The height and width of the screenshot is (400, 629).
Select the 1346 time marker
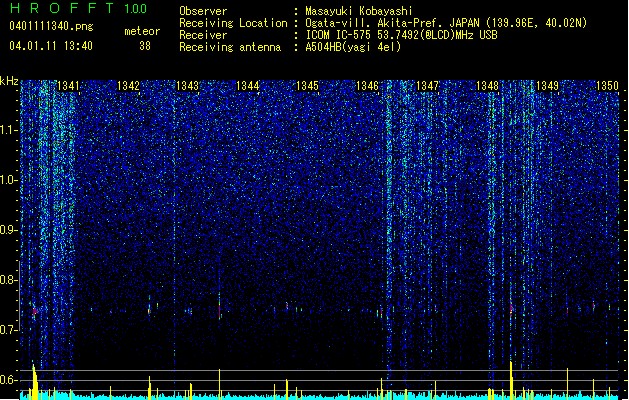tap(367, 86)
